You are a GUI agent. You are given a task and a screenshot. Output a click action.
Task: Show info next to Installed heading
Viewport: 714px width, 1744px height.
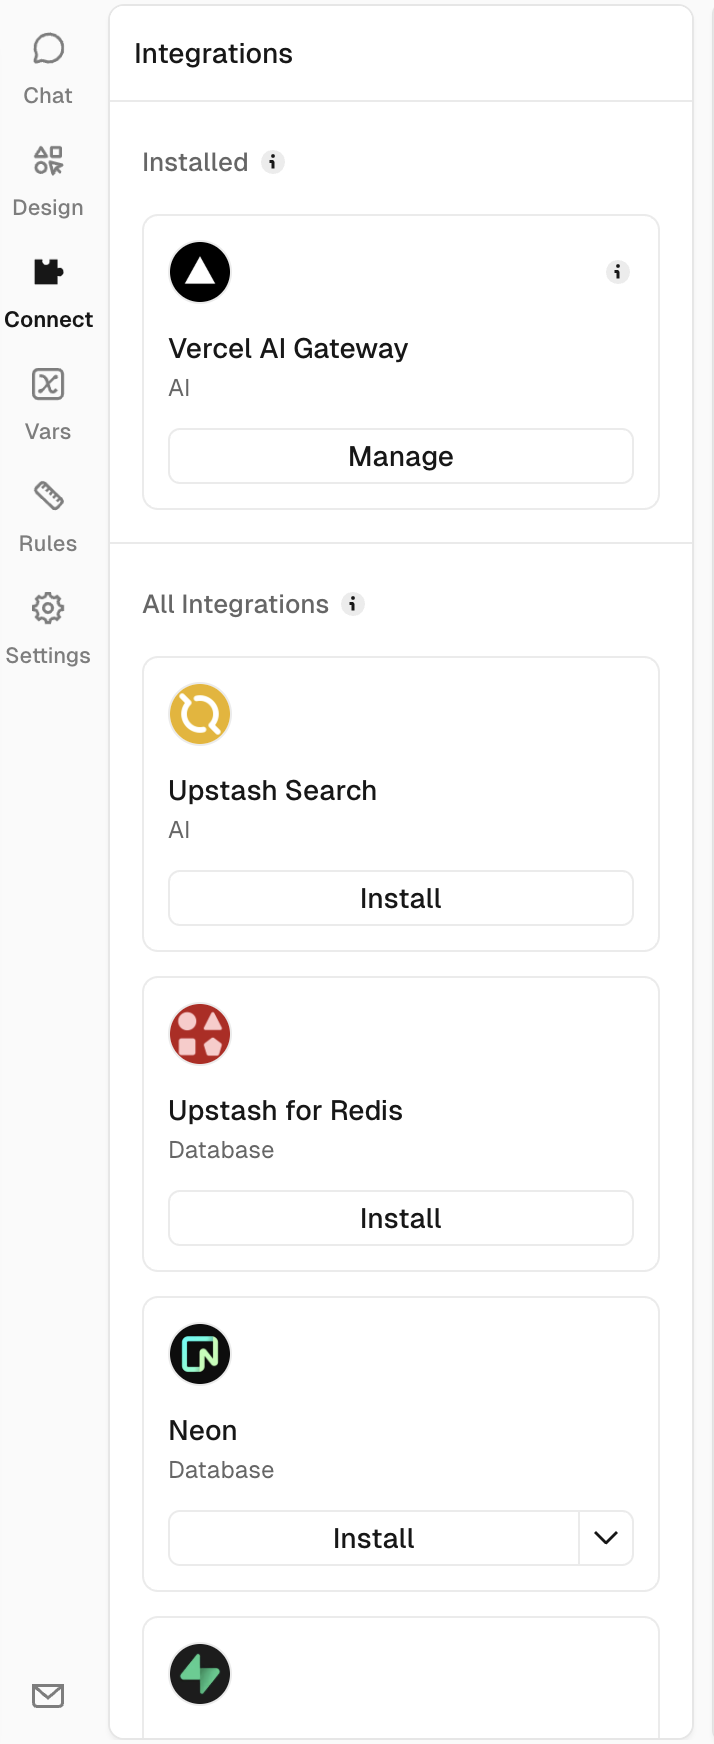pos(273,162)
